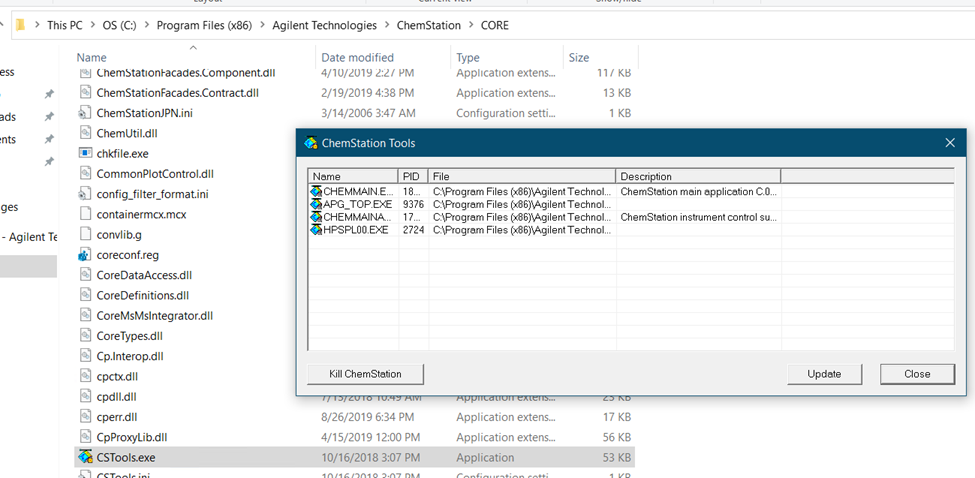Sort processes by Description column header
This screenshot has width=975, height=478.
[698, 177]
